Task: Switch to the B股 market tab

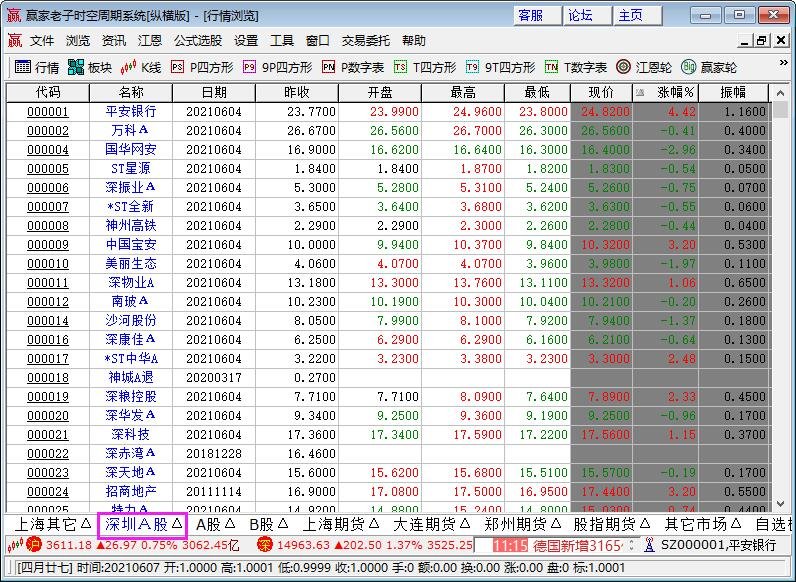Action: [x=269, y=524]
